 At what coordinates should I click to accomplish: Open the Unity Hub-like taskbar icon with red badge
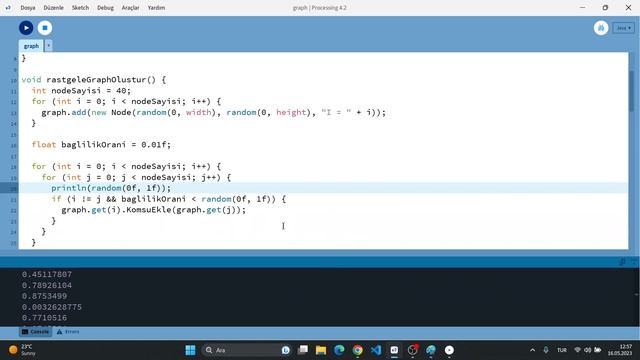413,350
